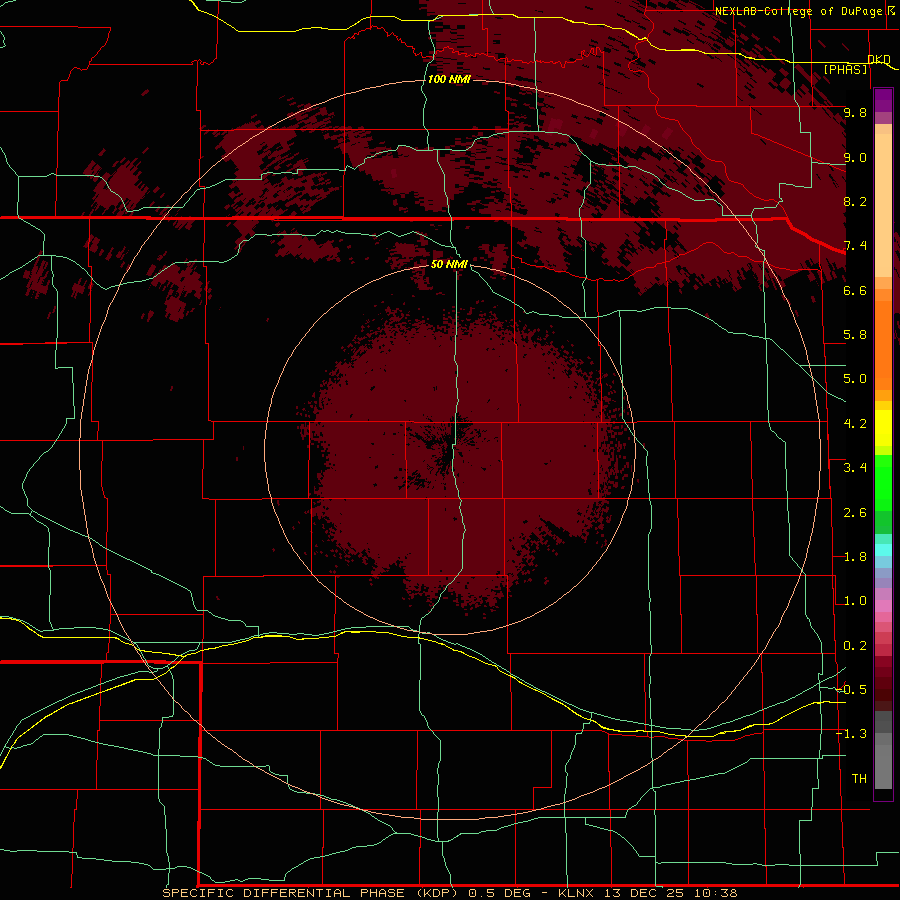Pick the bright green color bar segment near 3.4

pyautogui.click(x=883, y=488)
